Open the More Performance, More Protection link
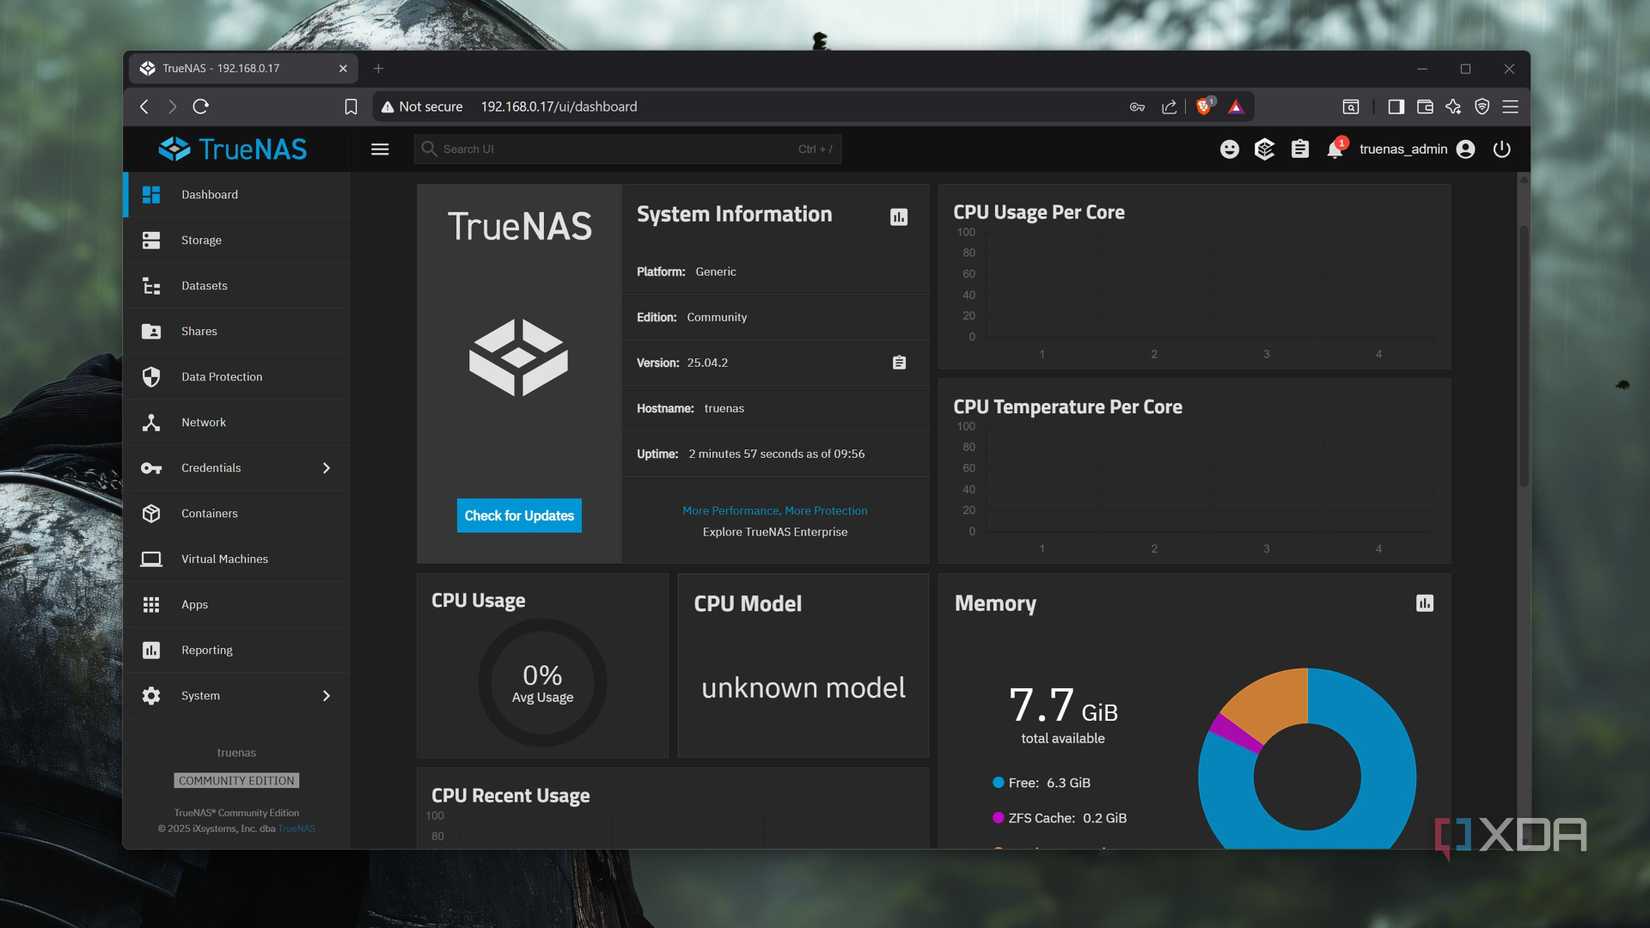This screenshot has height=928, width=1650. coord(774,510)
